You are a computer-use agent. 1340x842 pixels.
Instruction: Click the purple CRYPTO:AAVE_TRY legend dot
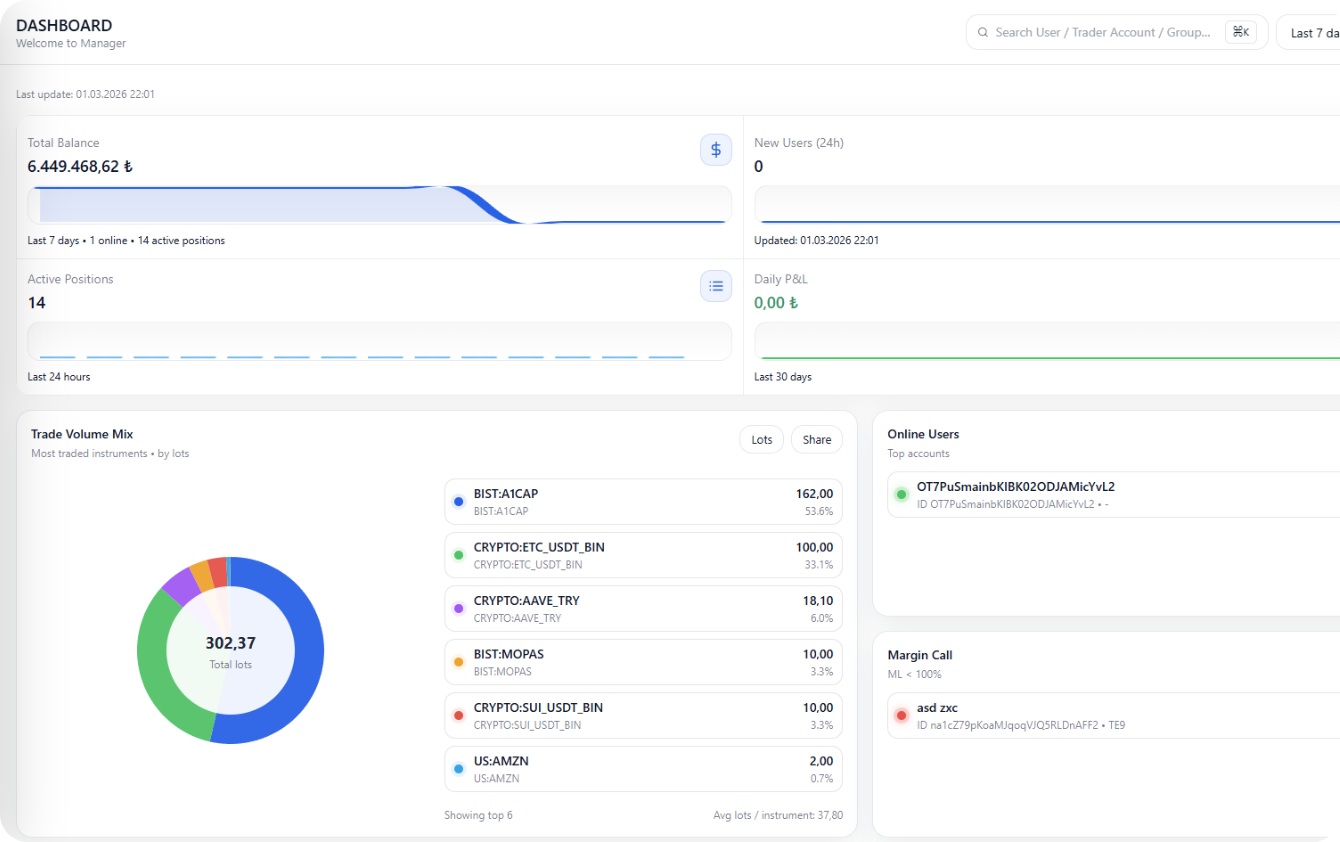pos(458,608)
